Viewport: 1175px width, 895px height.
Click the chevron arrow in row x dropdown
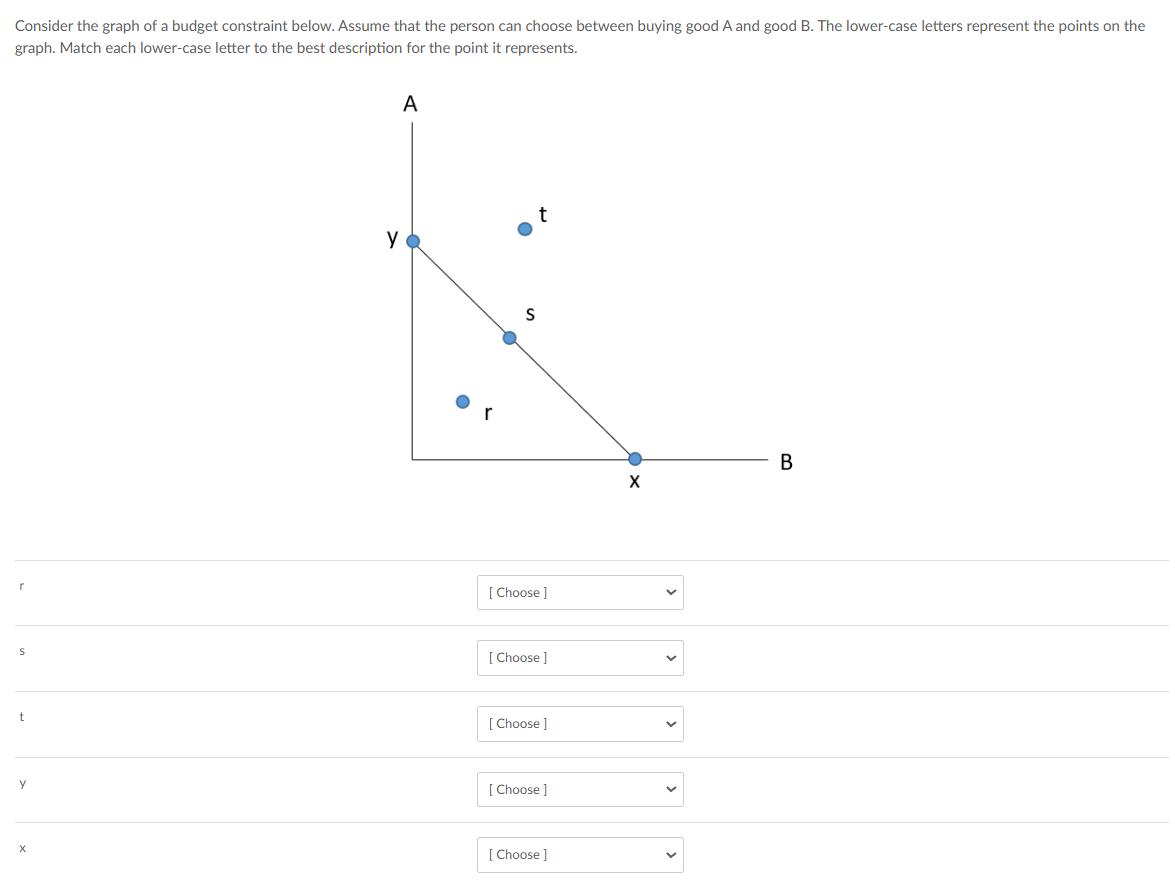[x=671, y=855]
